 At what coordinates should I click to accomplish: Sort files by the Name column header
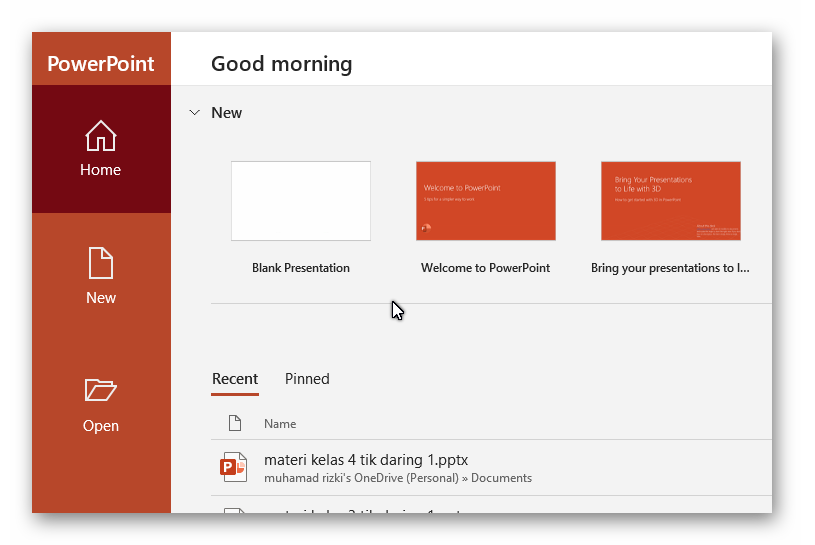[x=280, y=424]
